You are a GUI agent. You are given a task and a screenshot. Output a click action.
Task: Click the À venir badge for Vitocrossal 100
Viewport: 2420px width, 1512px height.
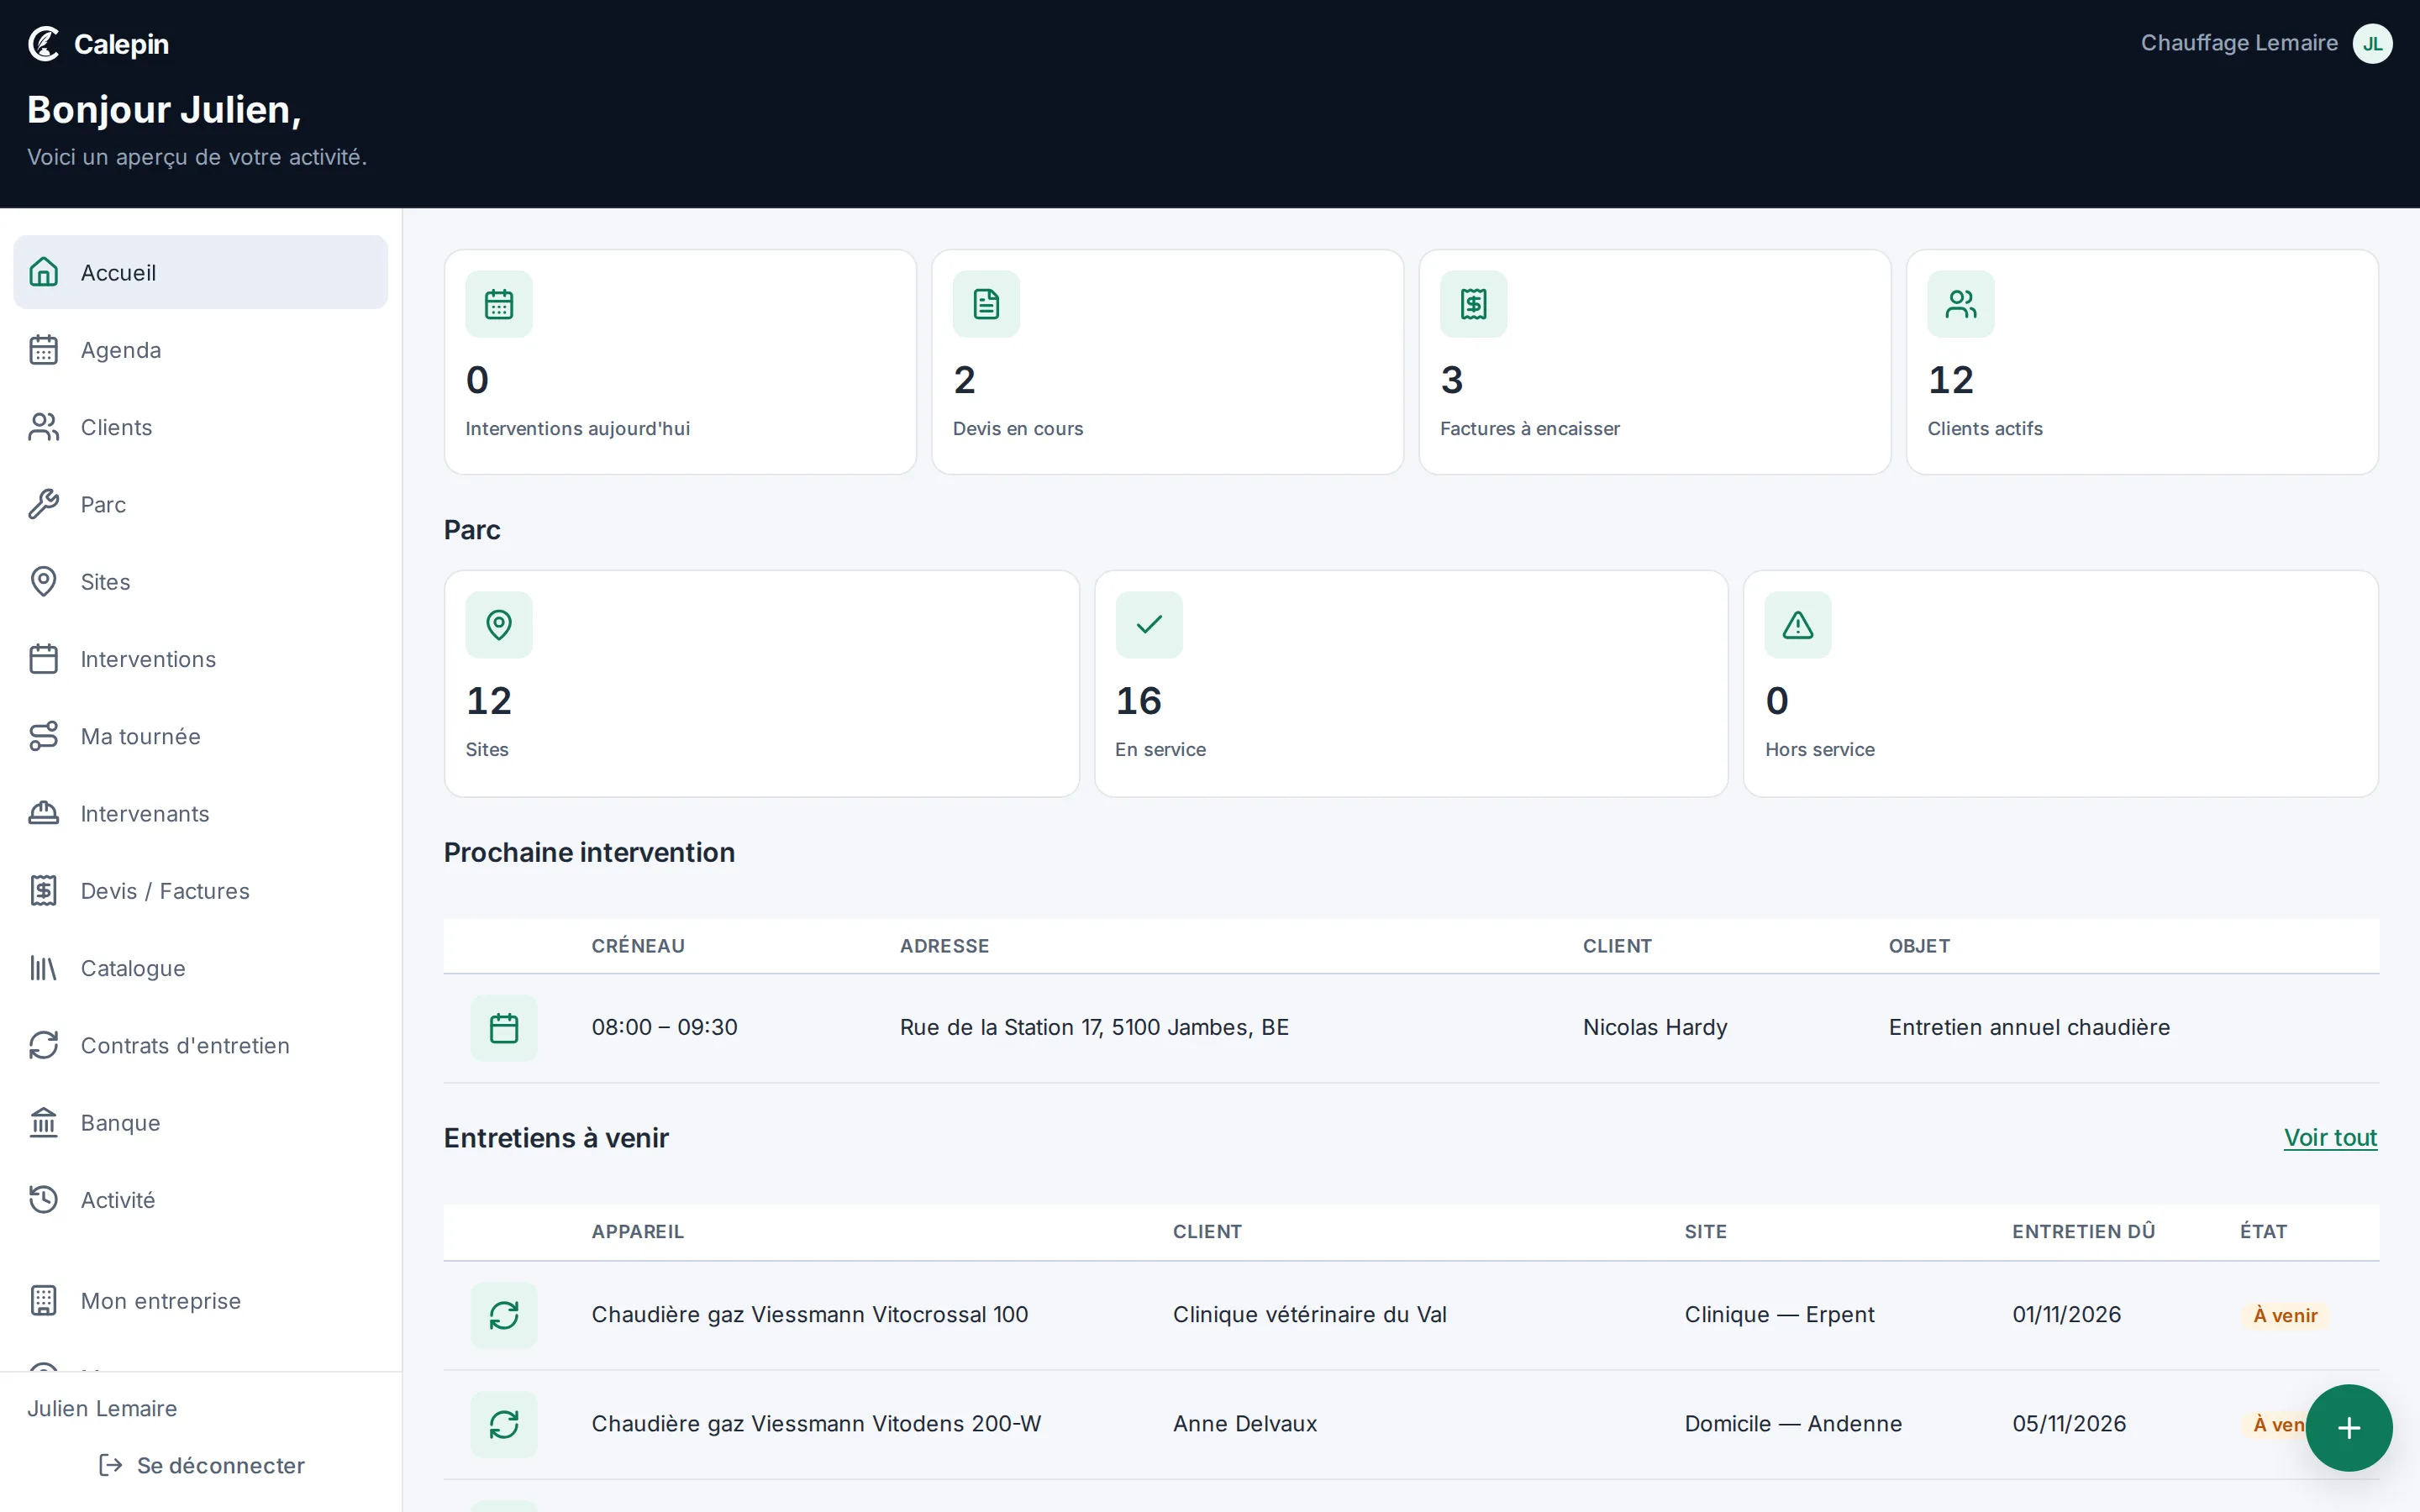[2284, 1315]
